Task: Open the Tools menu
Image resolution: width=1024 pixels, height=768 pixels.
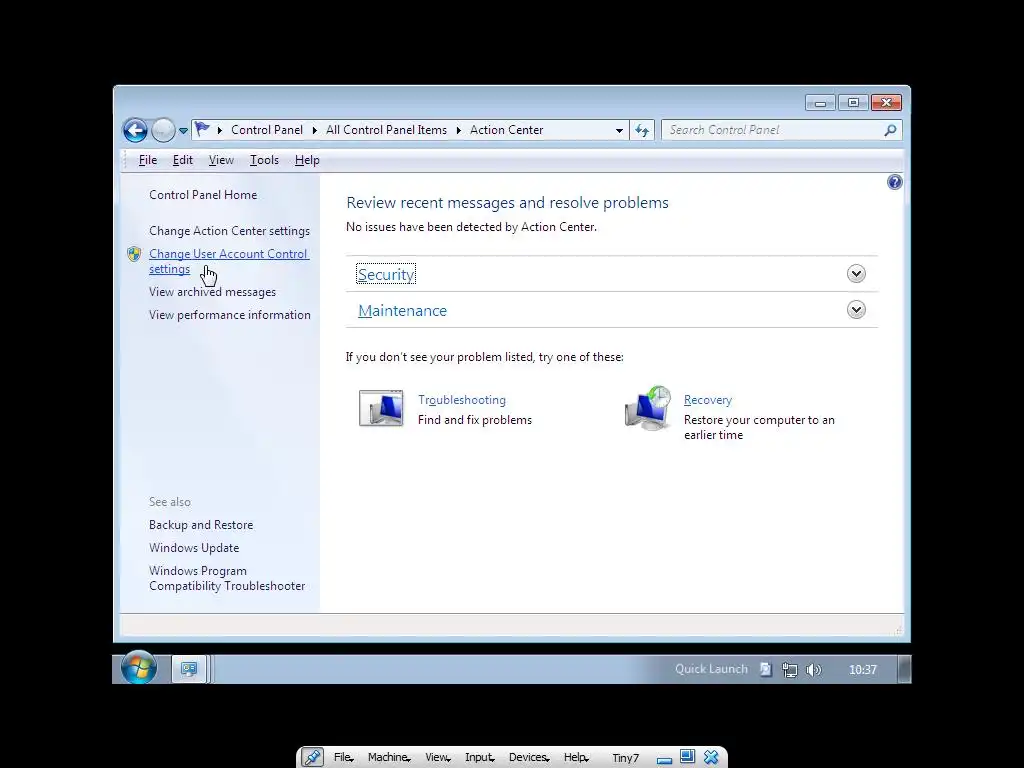Action: (x=264, y=160)
